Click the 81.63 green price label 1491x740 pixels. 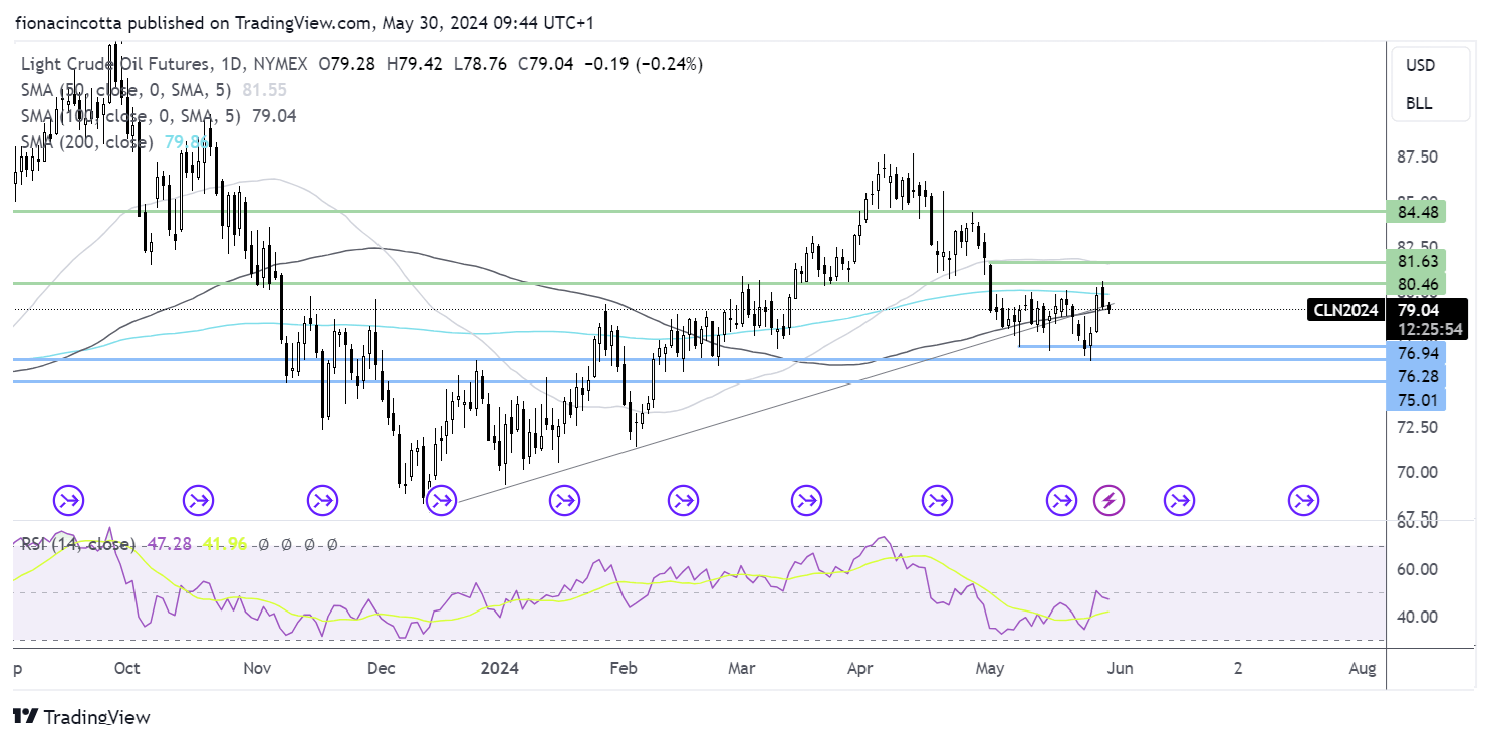pyautogui.click(x=1415, y=262)
